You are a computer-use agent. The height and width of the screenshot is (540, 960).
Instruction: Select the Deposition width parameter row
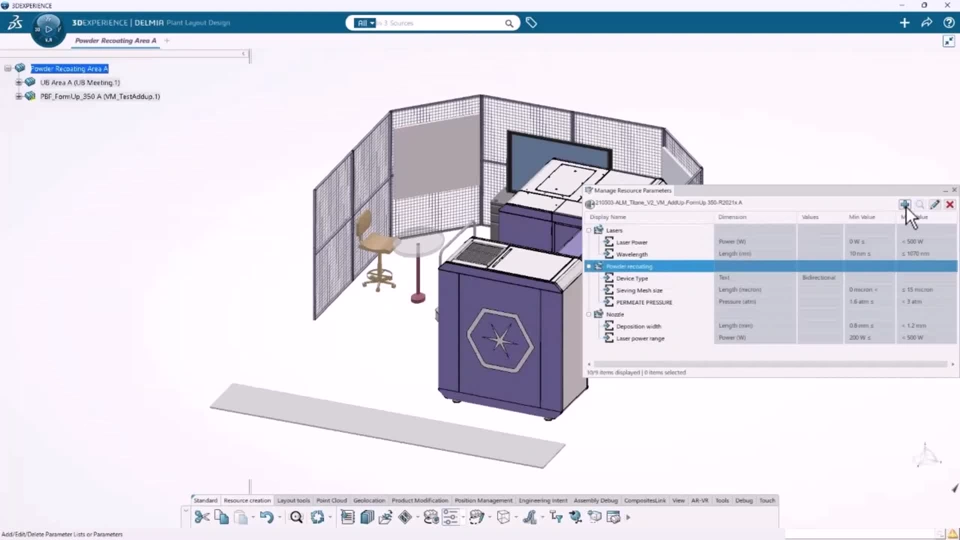pos(771,326)
